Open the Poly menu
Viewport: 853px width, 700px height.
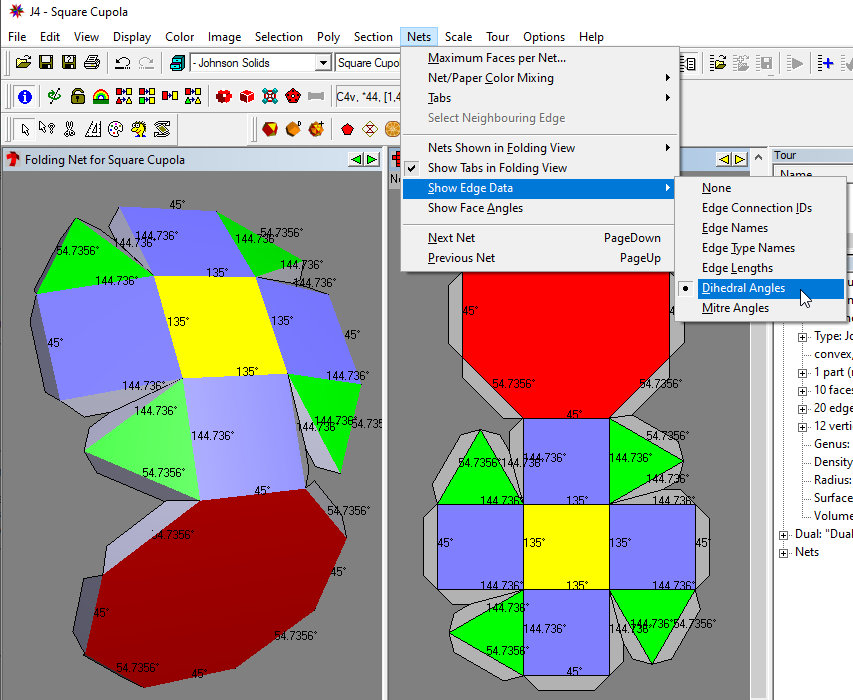point(328,37)
